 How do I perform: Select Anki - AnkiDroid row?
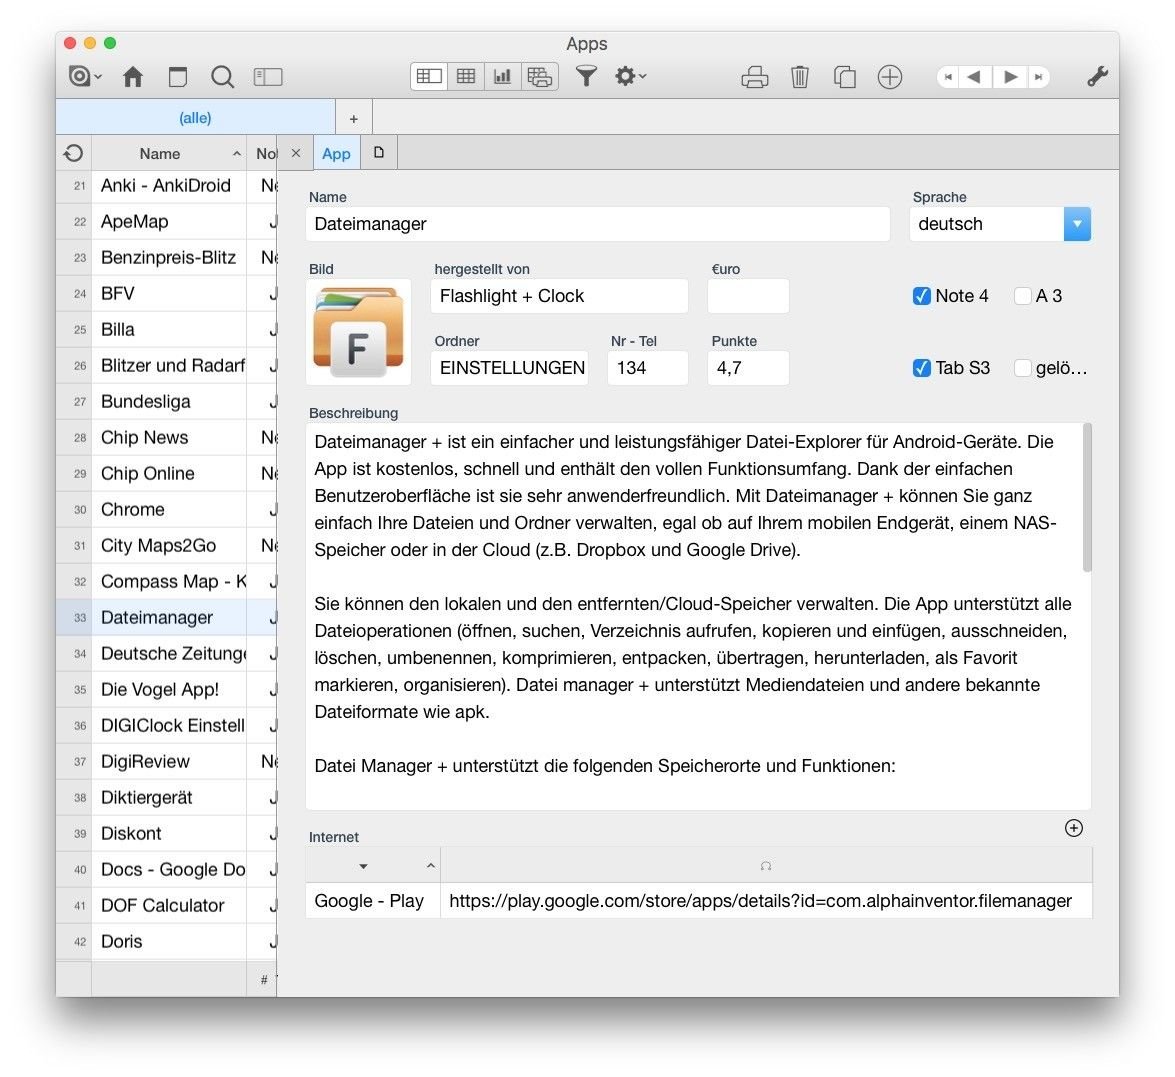pos(166,186)
